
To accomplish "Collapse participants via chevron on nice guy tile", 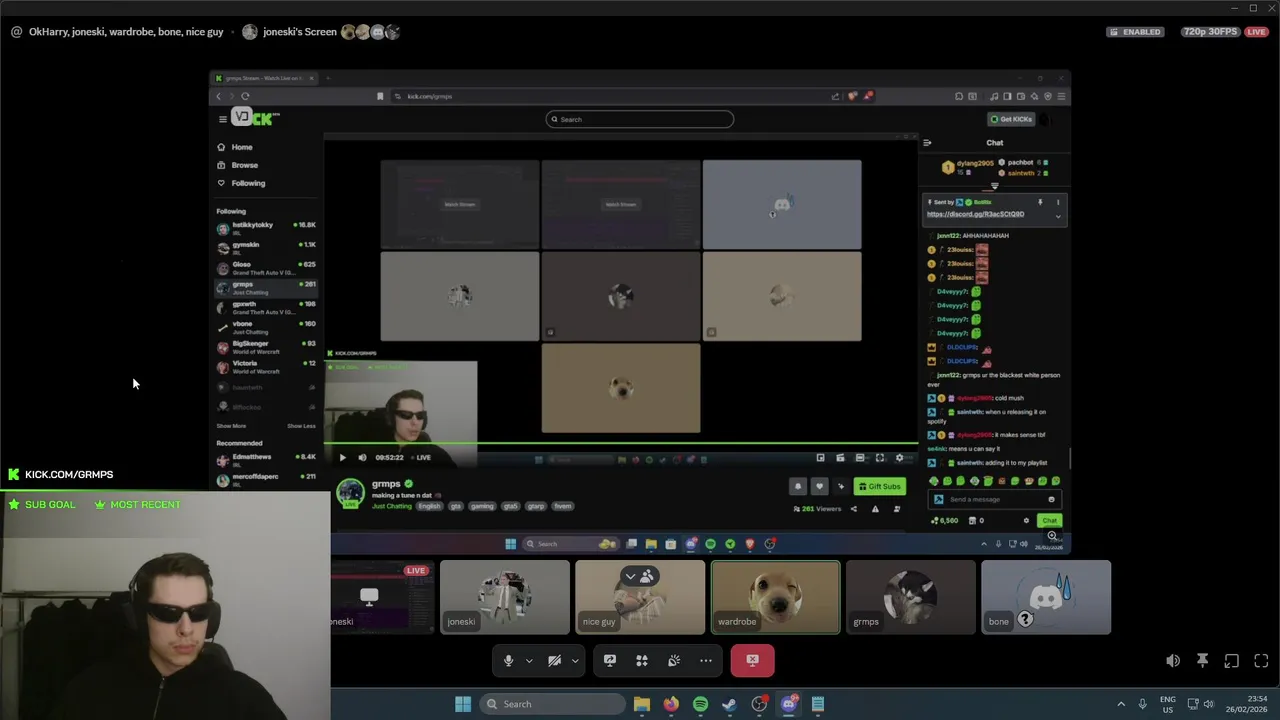I will coord(638,576).
